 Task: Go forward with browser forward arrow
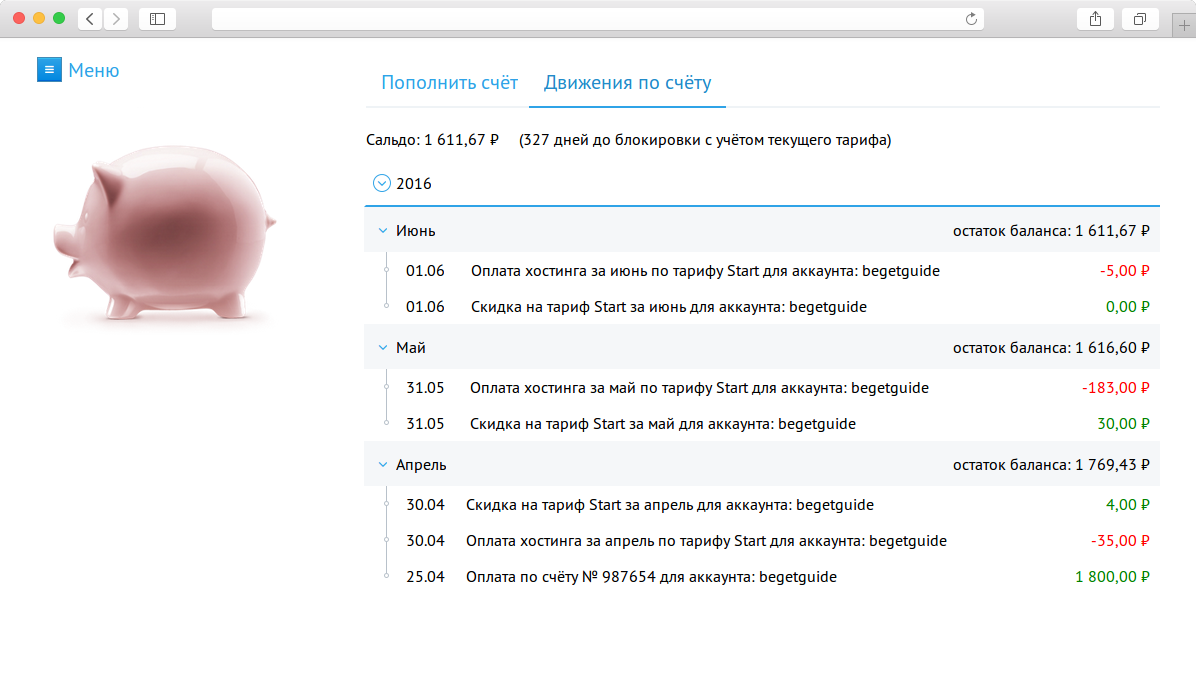click(x=116, y=19)
